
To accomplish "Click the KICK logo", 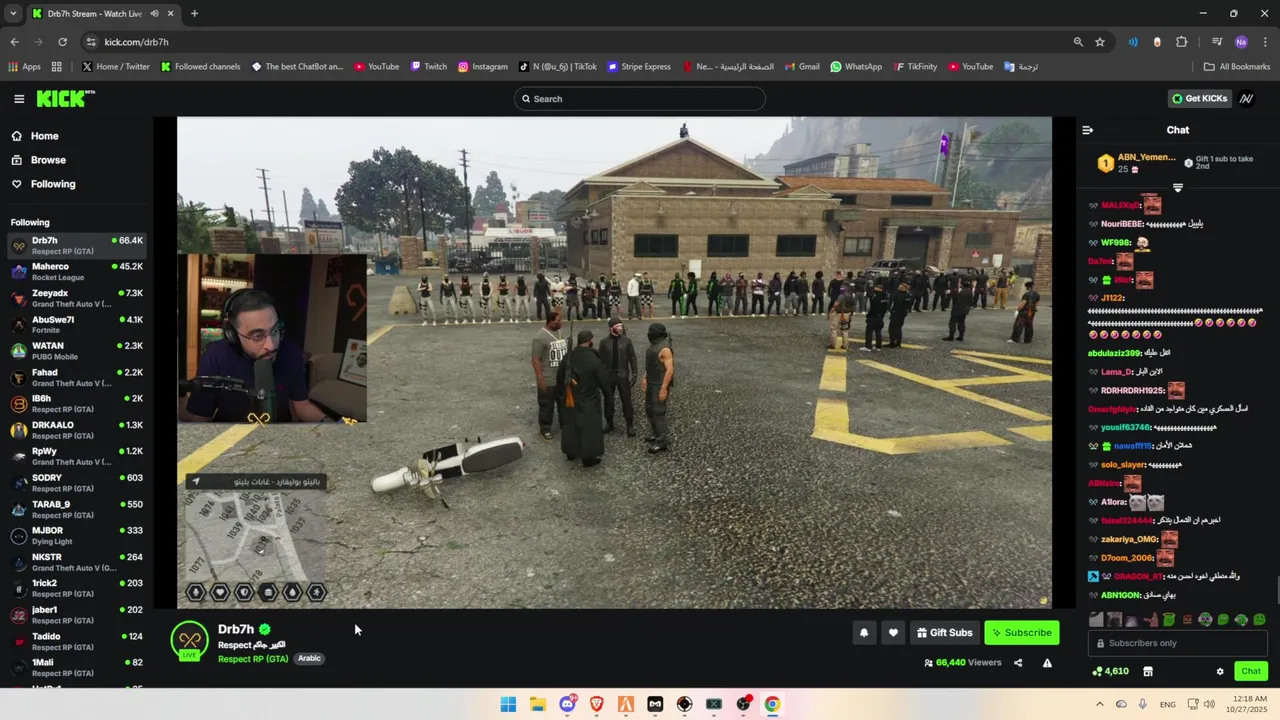I will pyautogui.click(x=65, y=98).
